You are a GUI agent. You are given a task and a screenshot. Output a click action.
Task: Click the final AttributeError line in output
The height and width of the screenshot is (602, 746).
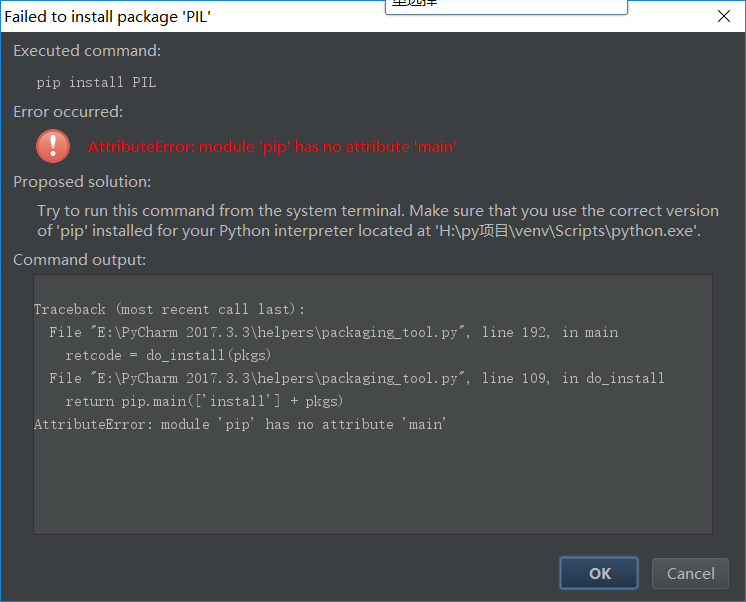point(240,424)
